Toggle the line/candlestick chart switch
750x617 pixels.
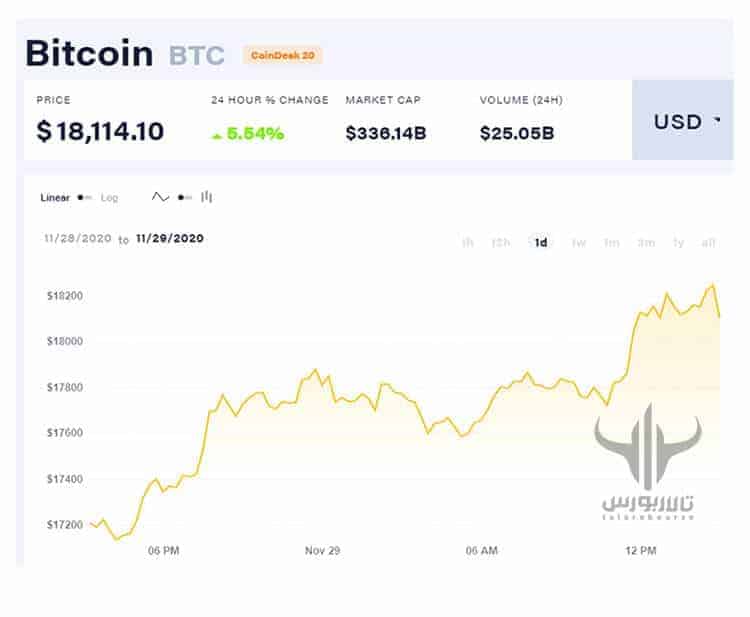click(x=184, y=198)
